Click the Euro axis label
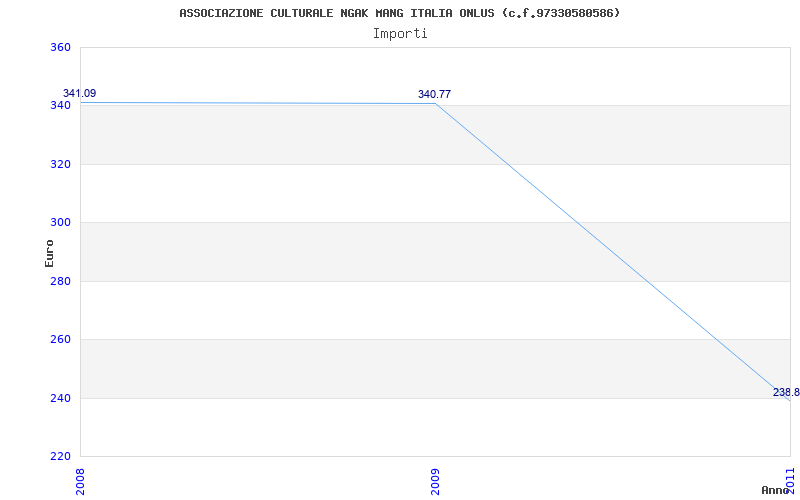Image resolution: width=800 pixels, height=500 pixels. pyautogui.click(x=49, y=253)
